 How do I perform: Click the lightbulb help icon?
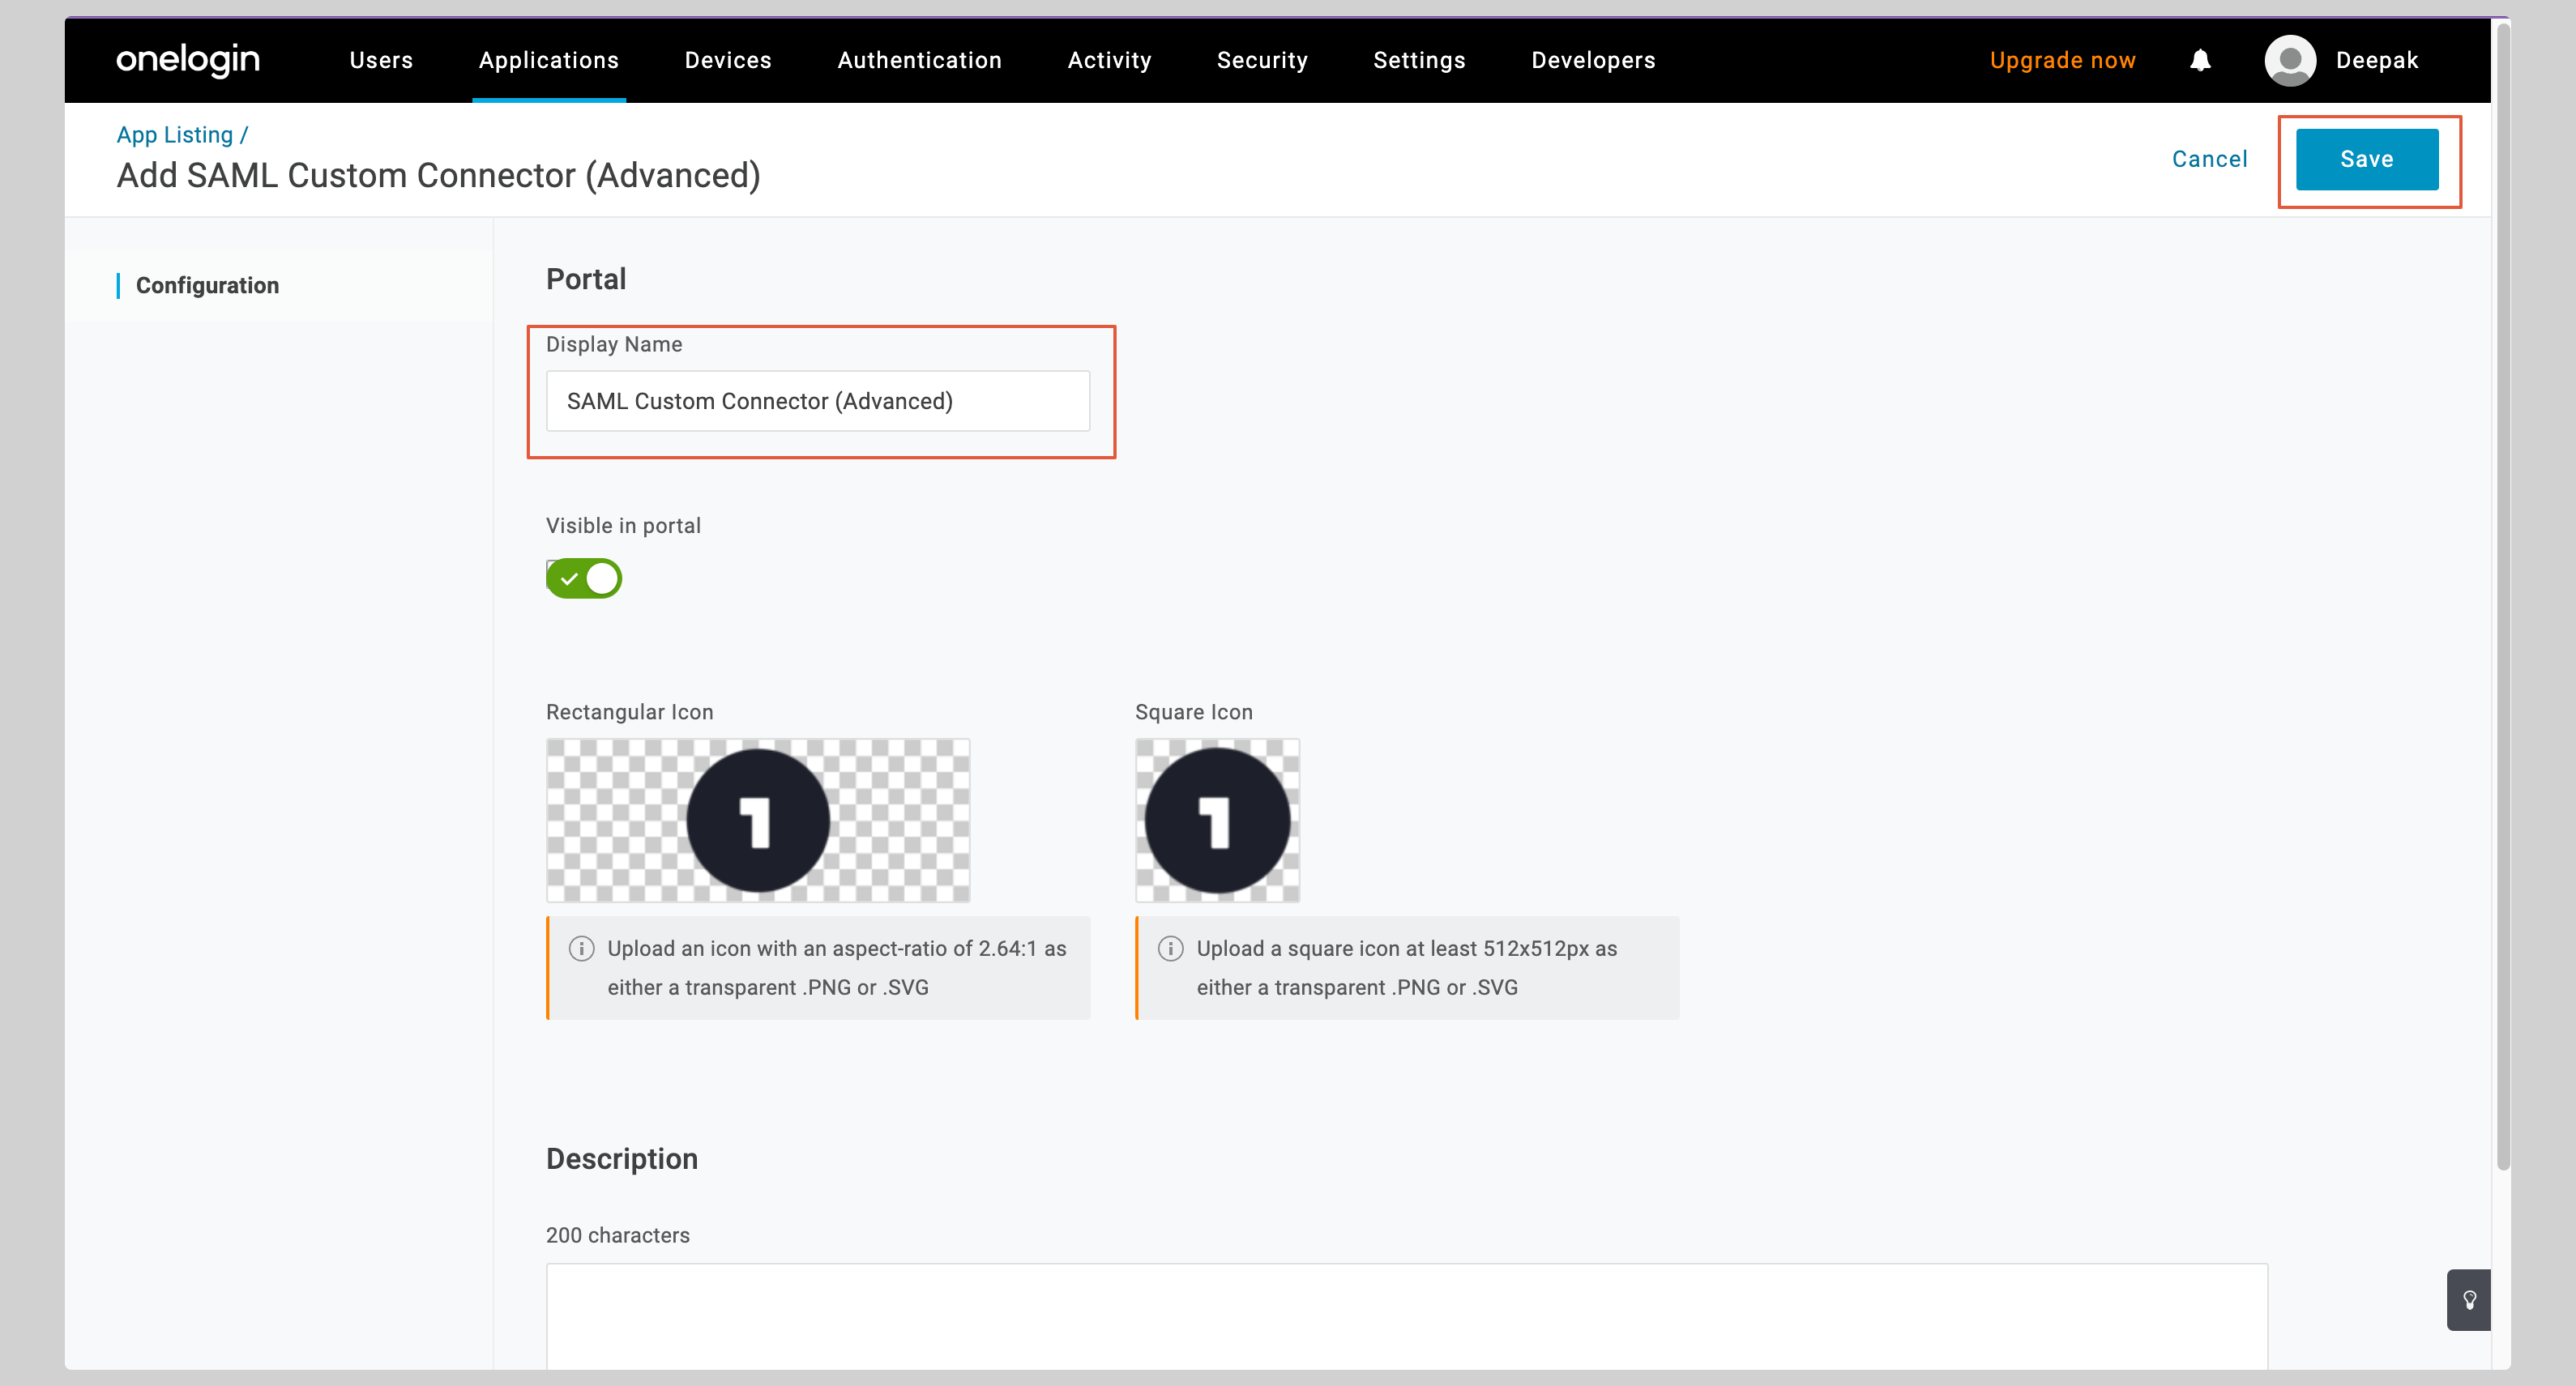click(2468, 1299)
